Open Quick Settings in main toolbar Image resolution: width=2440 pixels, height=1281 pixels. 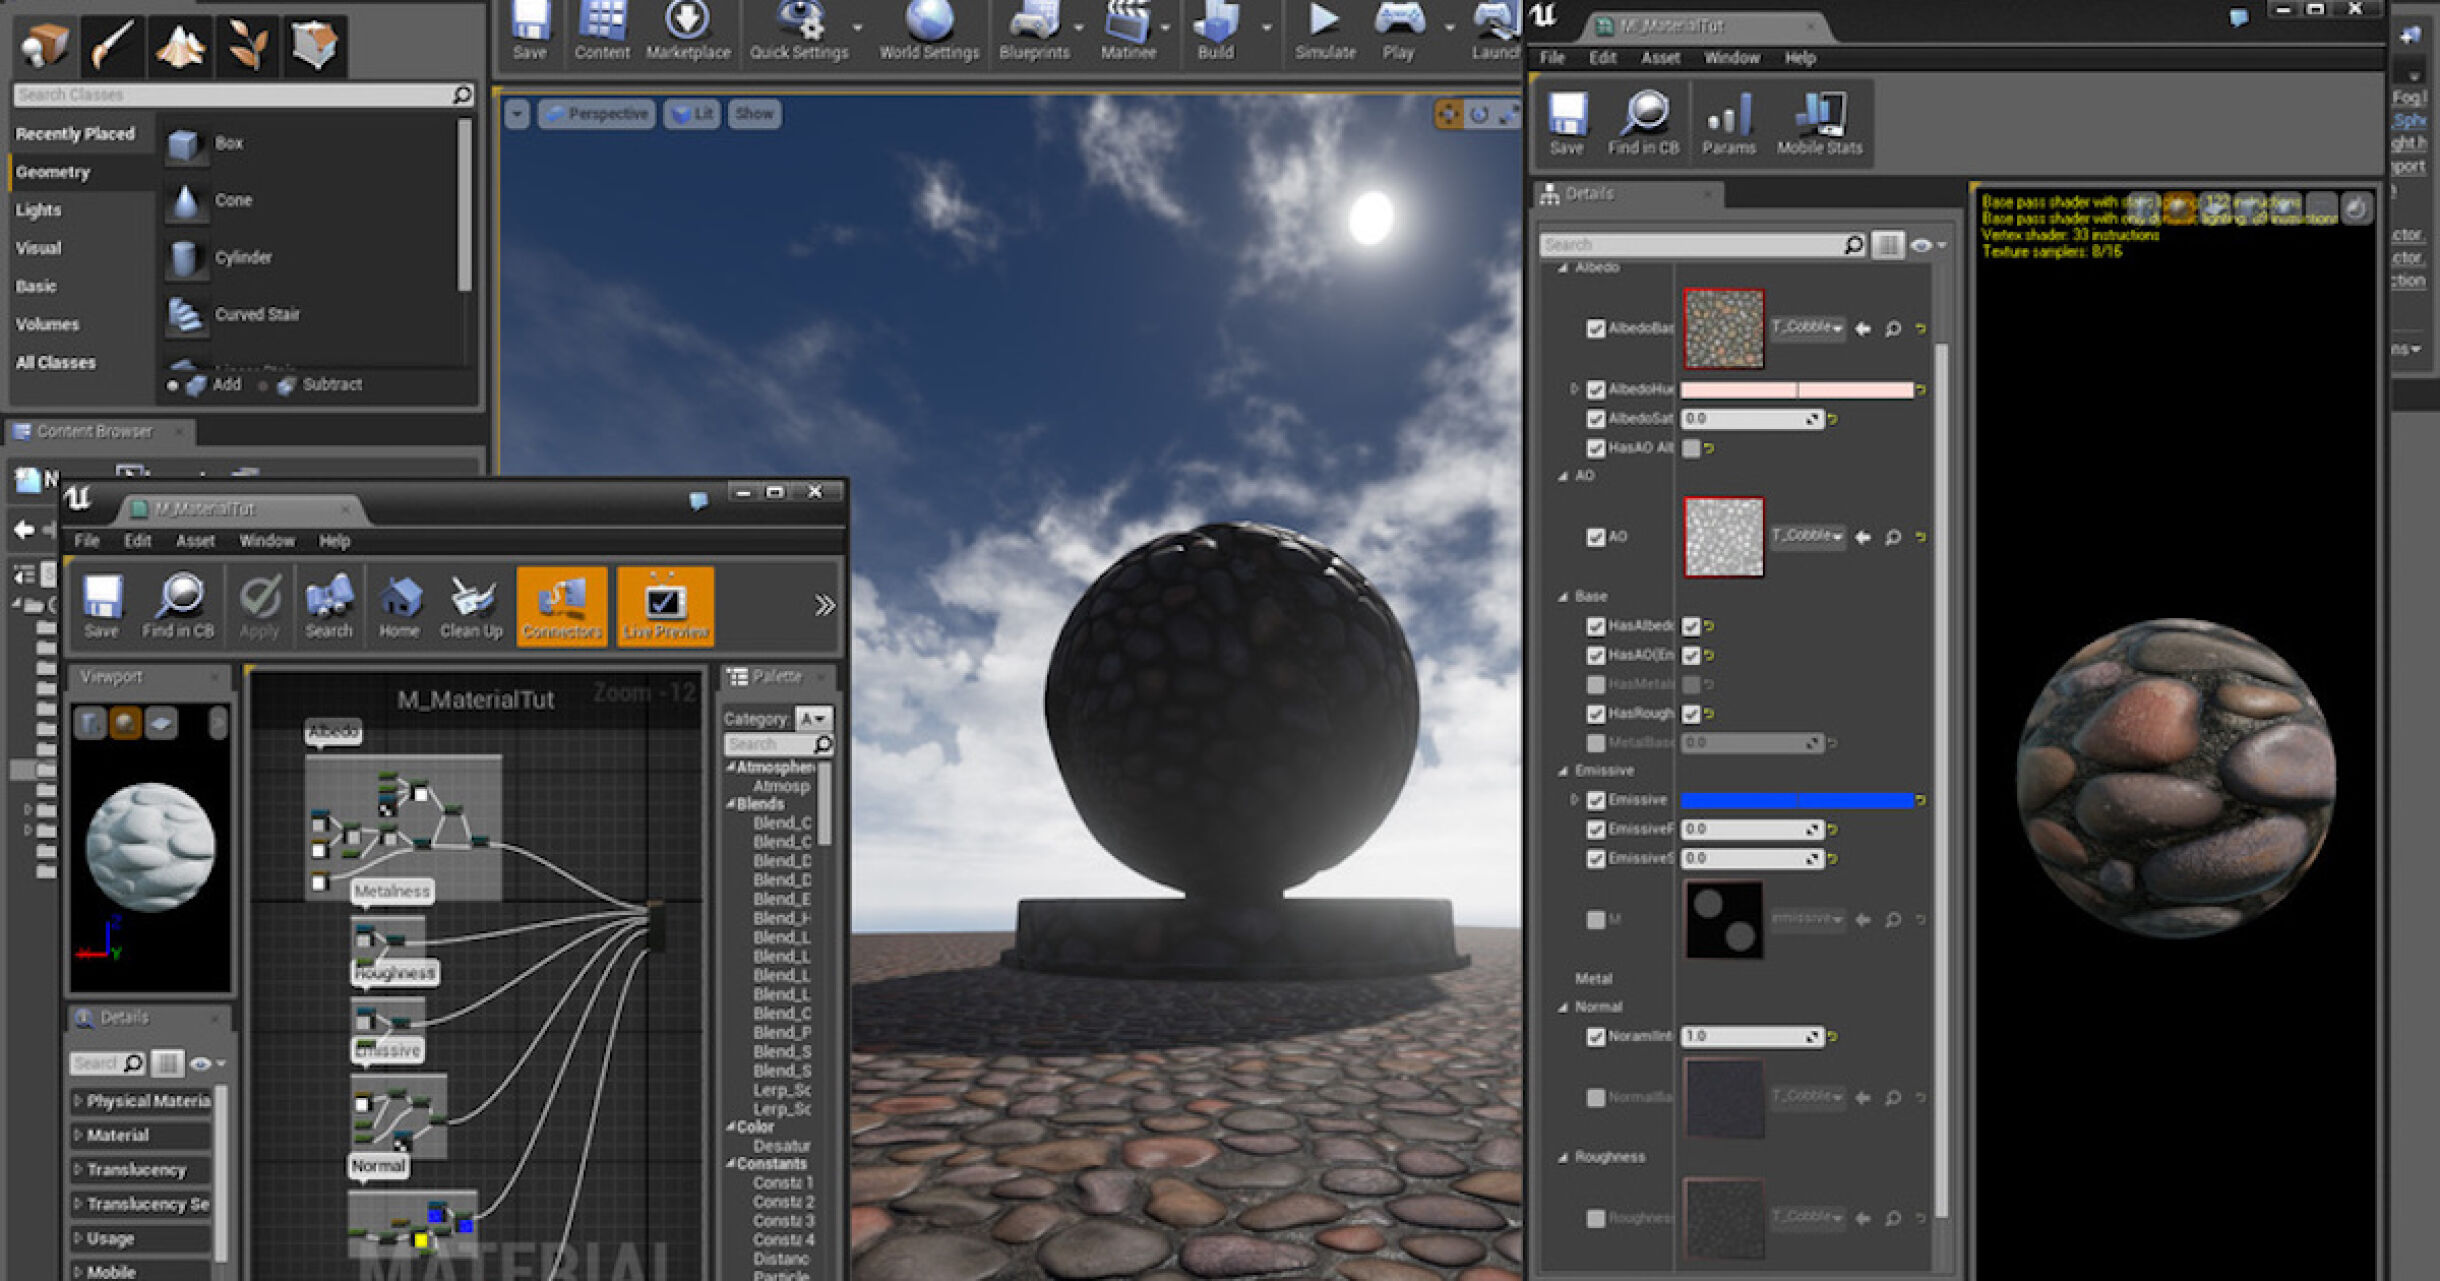pos(799,30)
